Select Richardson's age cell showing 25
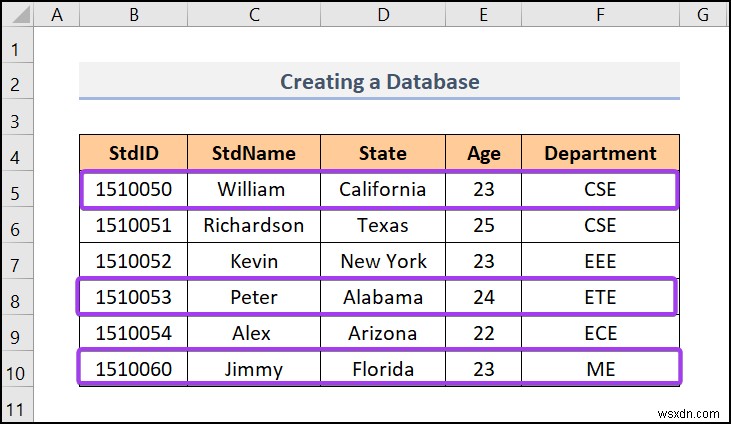Screen dimensions: 731x424 click(x=484, y=225)
